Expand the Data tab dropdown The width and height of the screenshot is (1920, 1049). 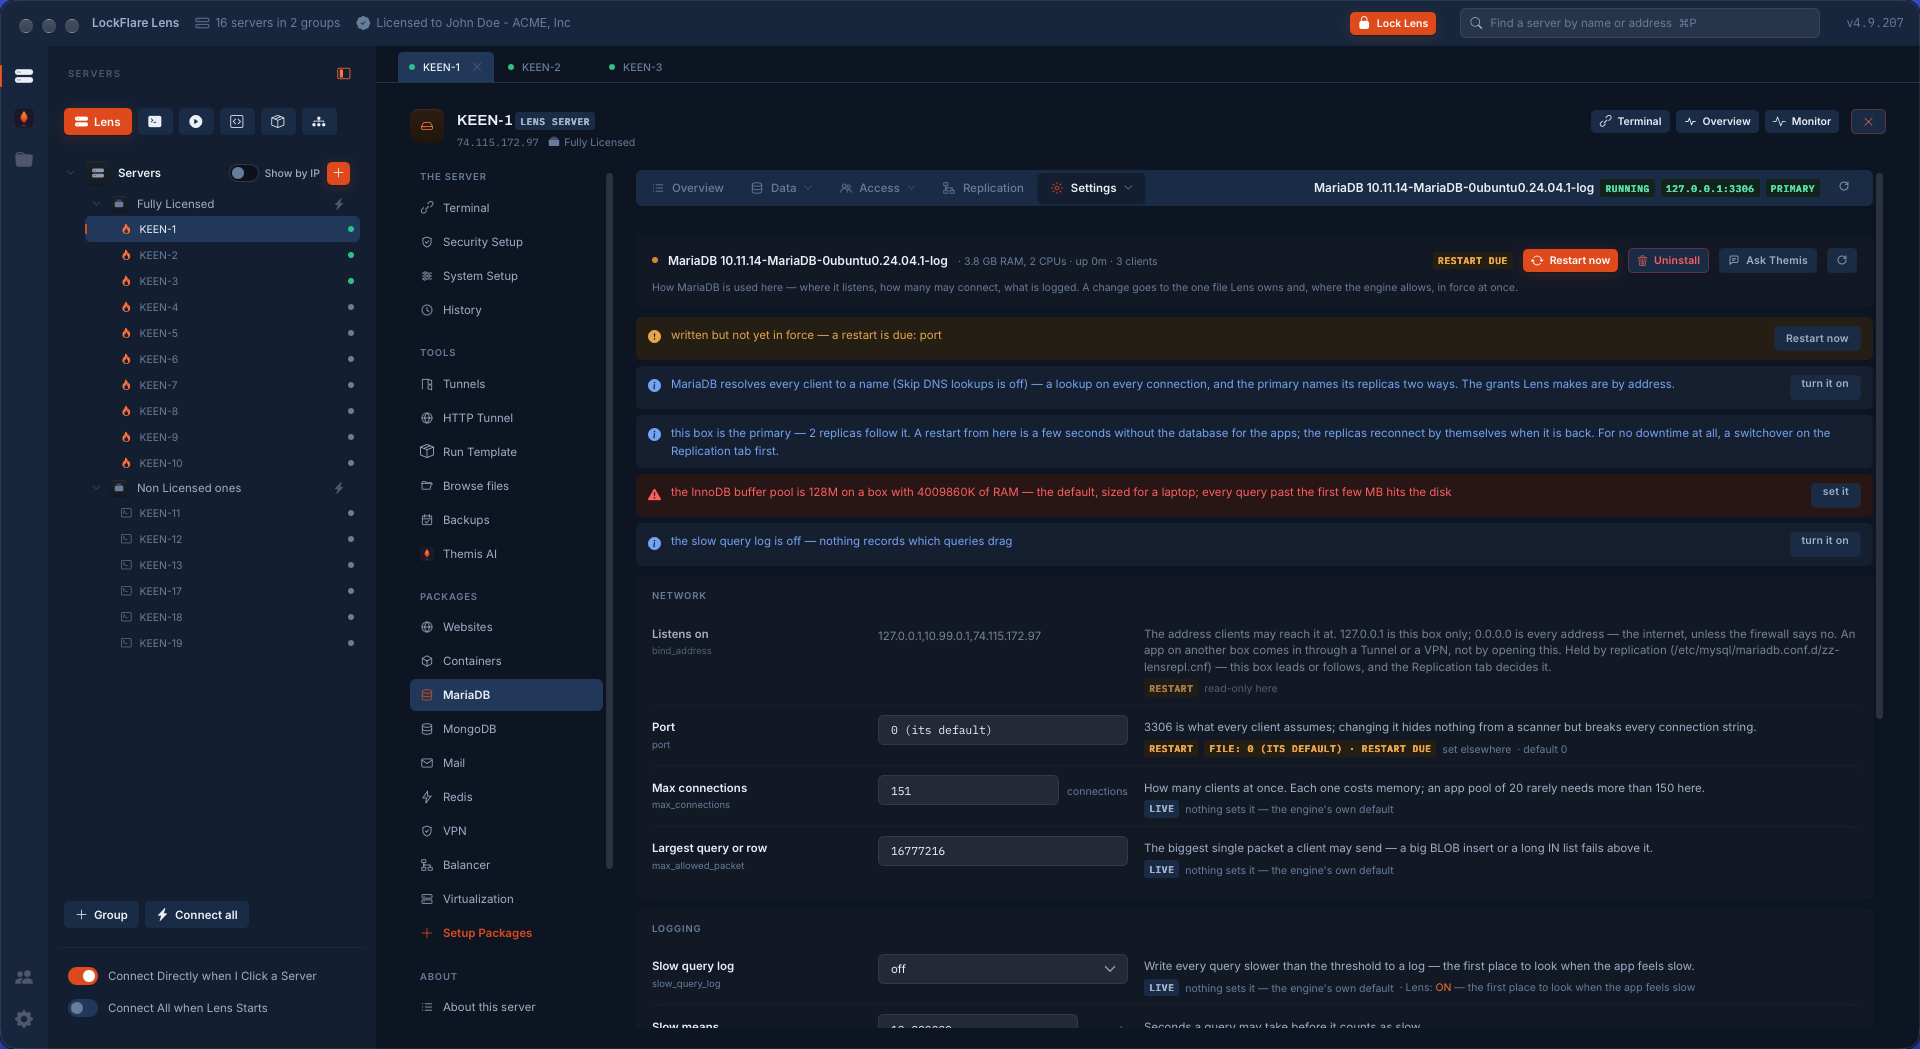(808, 188)
